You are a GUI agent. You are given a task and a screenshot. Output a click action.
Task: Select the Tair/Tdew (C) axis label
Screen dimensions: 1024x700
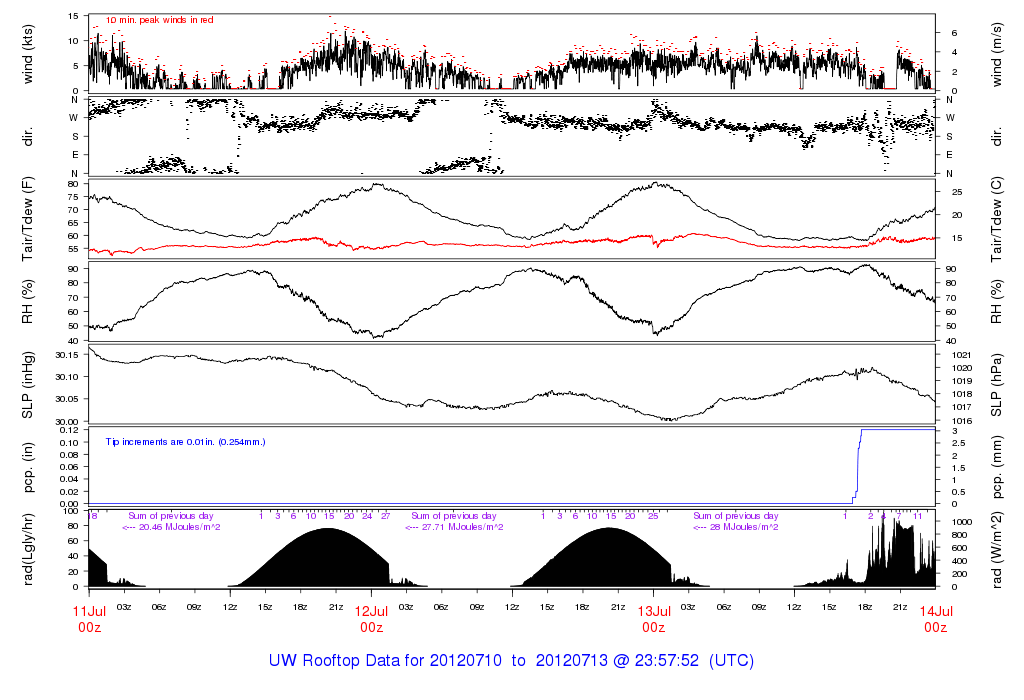pos(997,219)
